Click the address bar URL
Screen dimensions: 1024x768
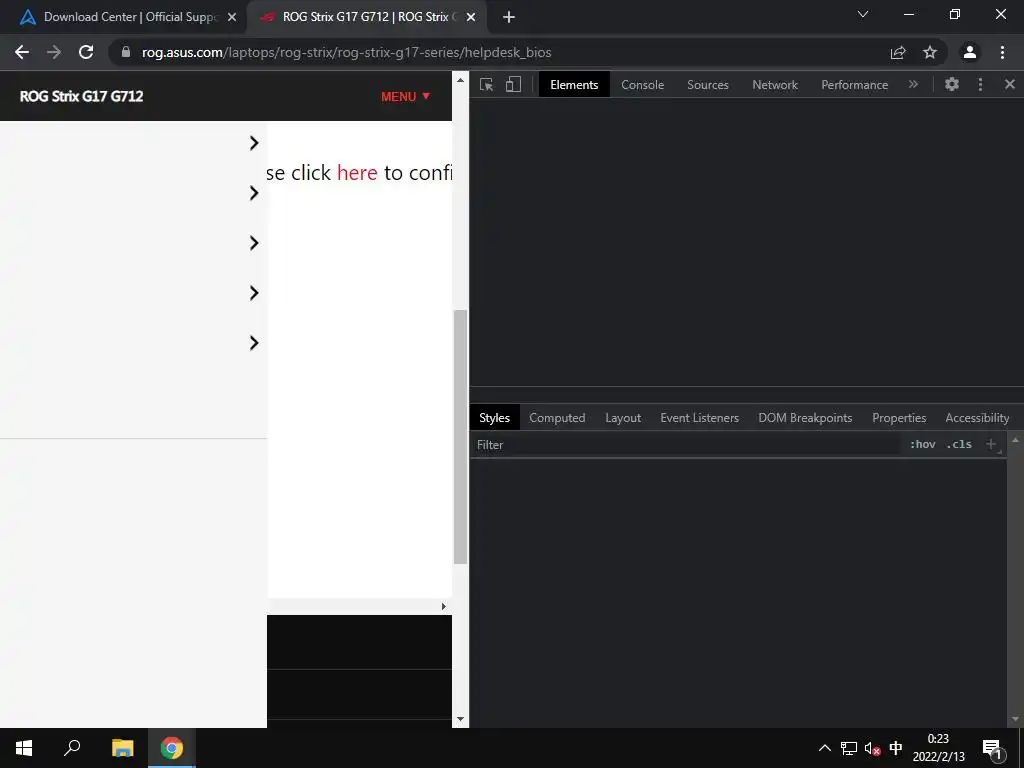coord(347,52)
